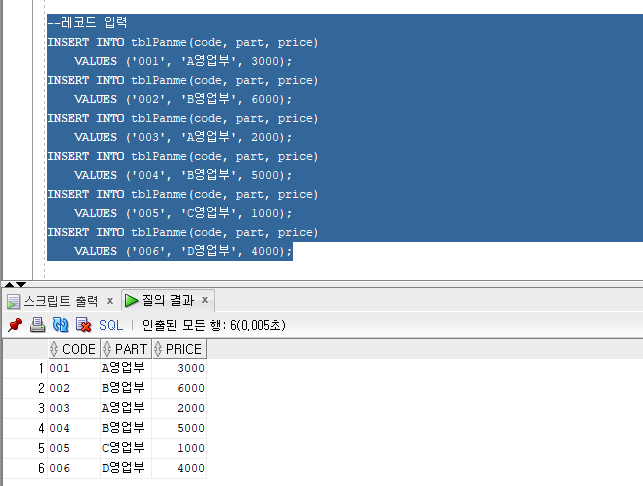This screenshot has height=486, width=643.
Task: Click the refresh query results icon
Action: coord(61,325)
